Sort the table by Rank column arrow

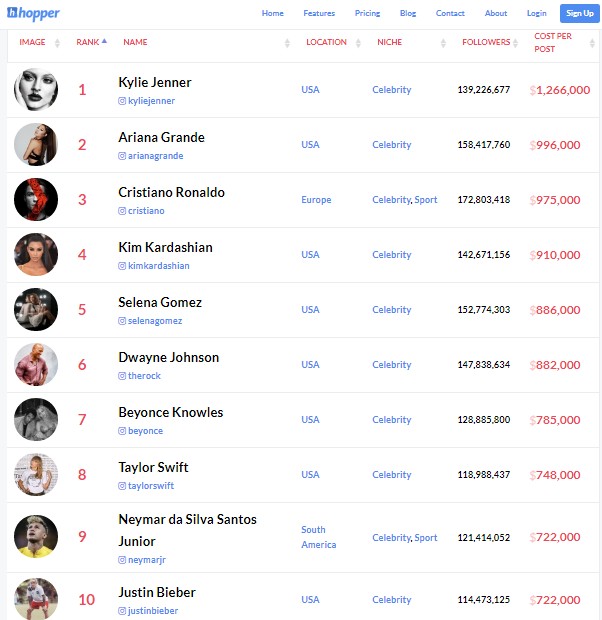[x=104, y=41]
